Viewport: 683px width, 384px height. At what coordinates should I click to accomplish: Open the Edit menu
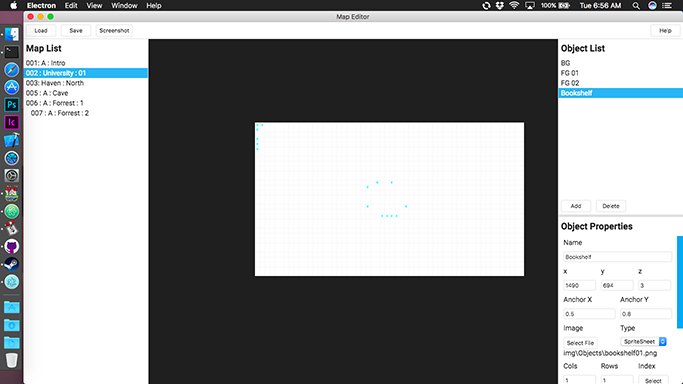click(x=71, y=5)
